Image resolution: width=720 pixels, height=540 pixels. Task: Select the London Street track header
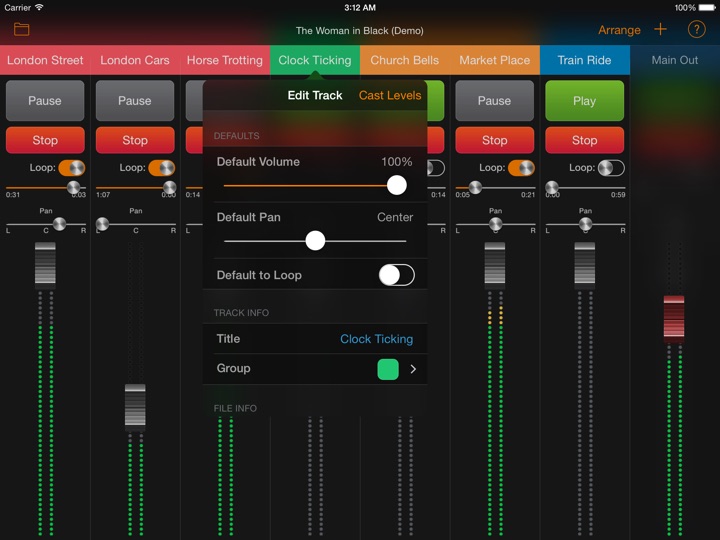45,60
